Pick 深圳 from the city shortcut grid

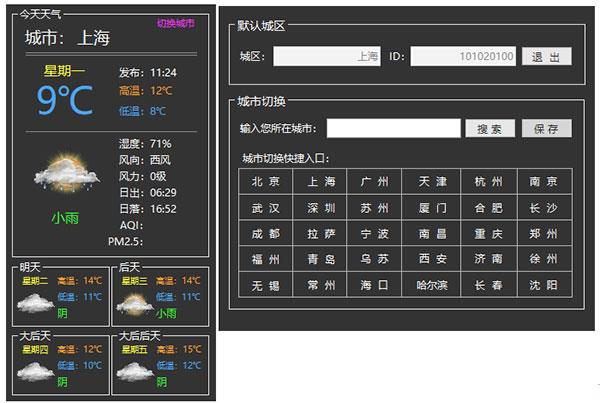(x=321, y=208)
